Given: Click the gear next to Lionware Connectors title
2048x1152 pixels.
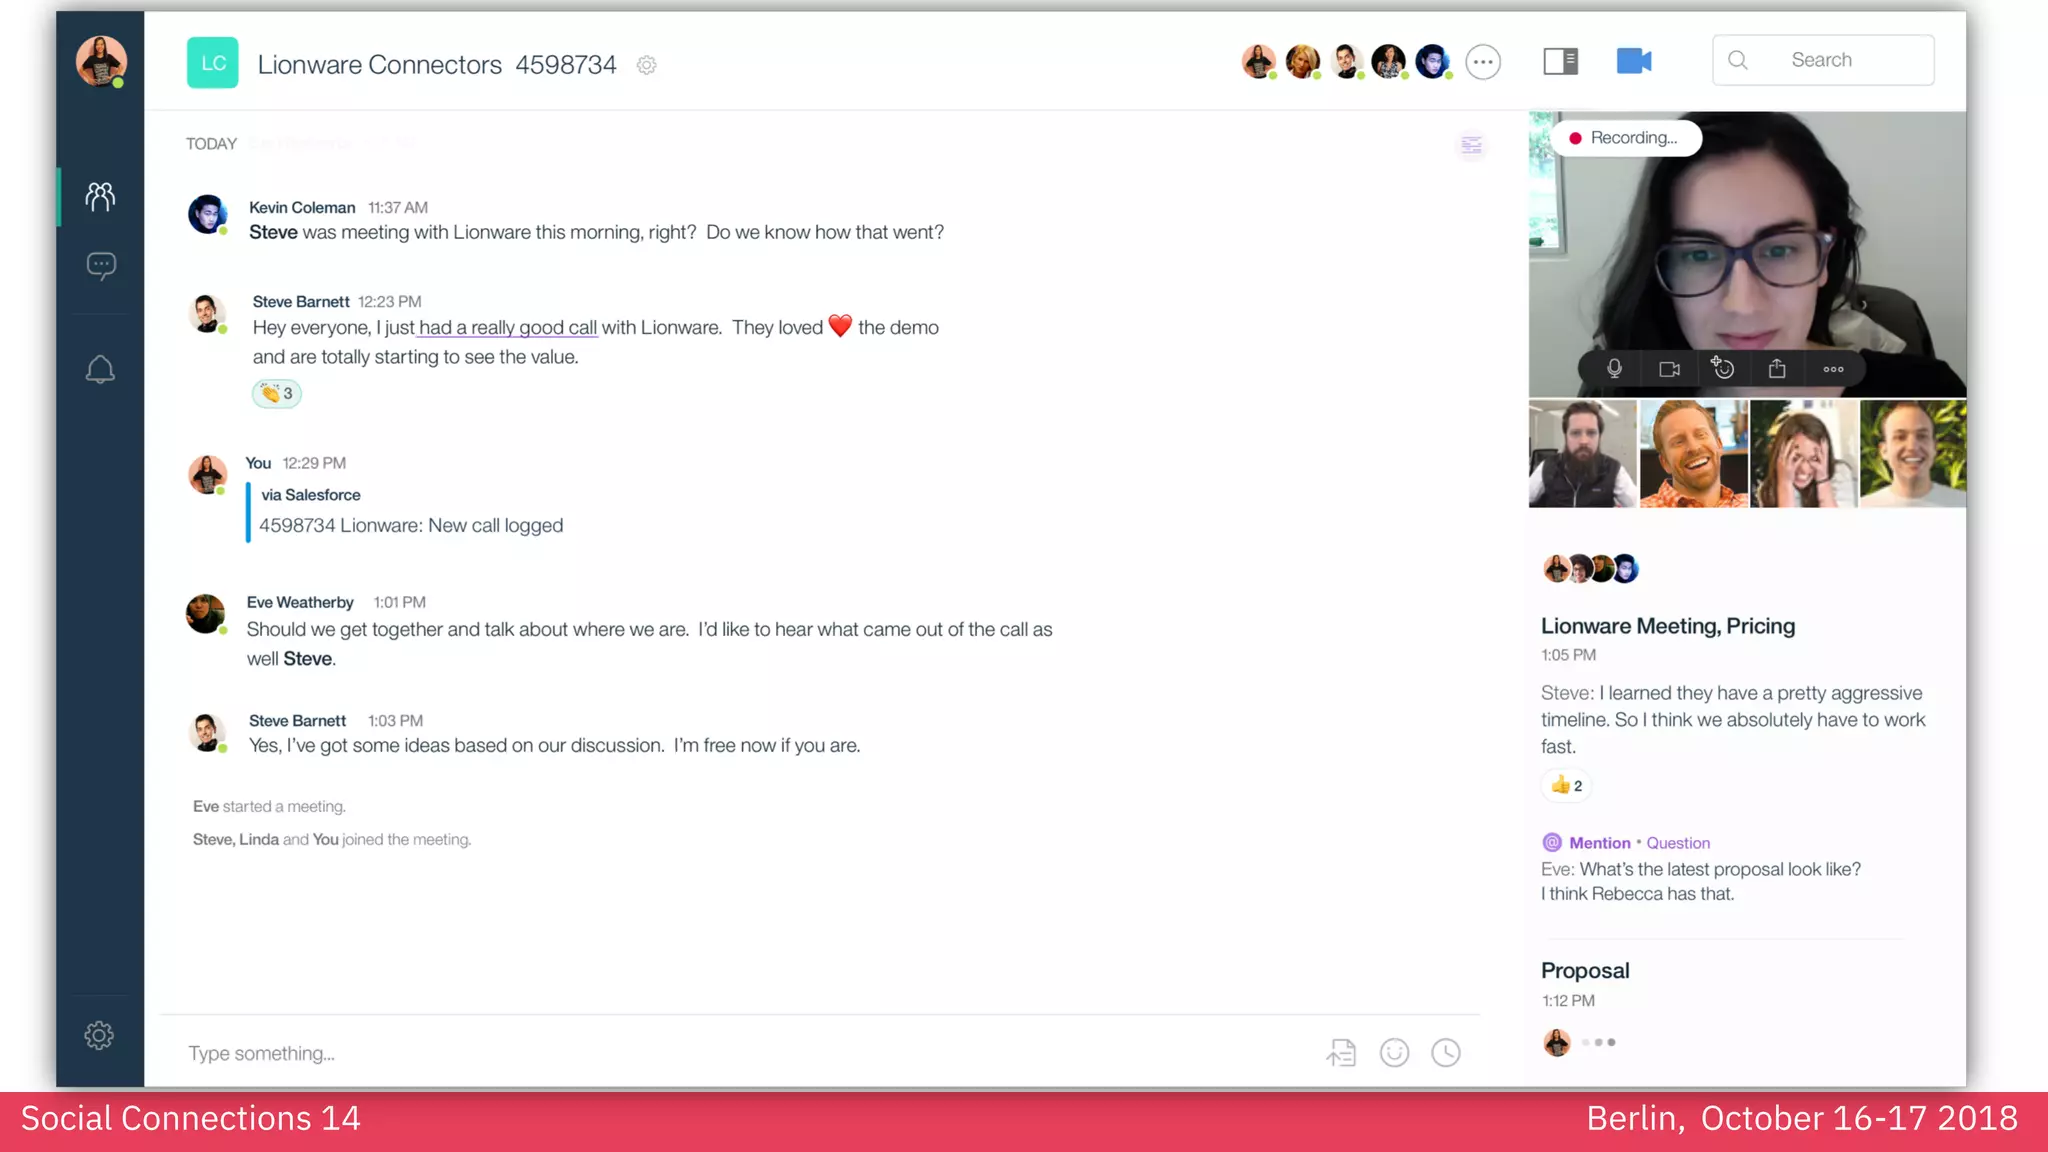Looking at the screenshot, I should [x=647, y=65].
